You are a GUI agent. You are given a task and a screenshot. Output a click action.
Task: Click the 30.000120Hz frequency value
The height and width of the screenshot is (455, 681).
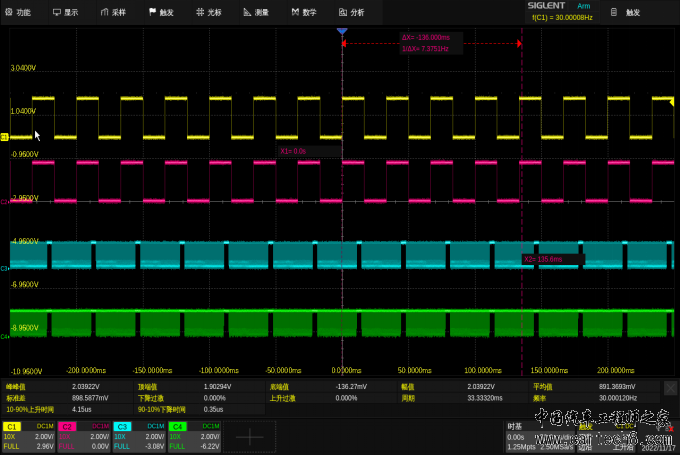[x=618, y=398]
